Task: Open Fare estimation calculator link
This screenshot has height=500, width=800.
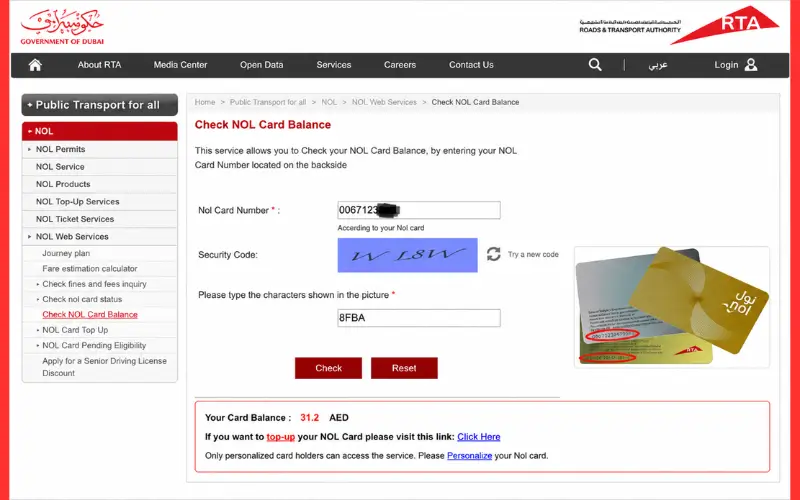Action: pos(90,268)
